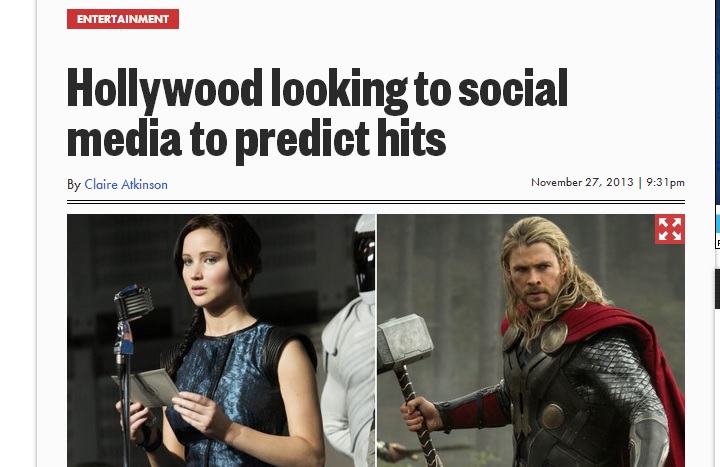The image size is (720, 467).
Task: Select the photo of man holding hammer
Action: click(531, 340)
